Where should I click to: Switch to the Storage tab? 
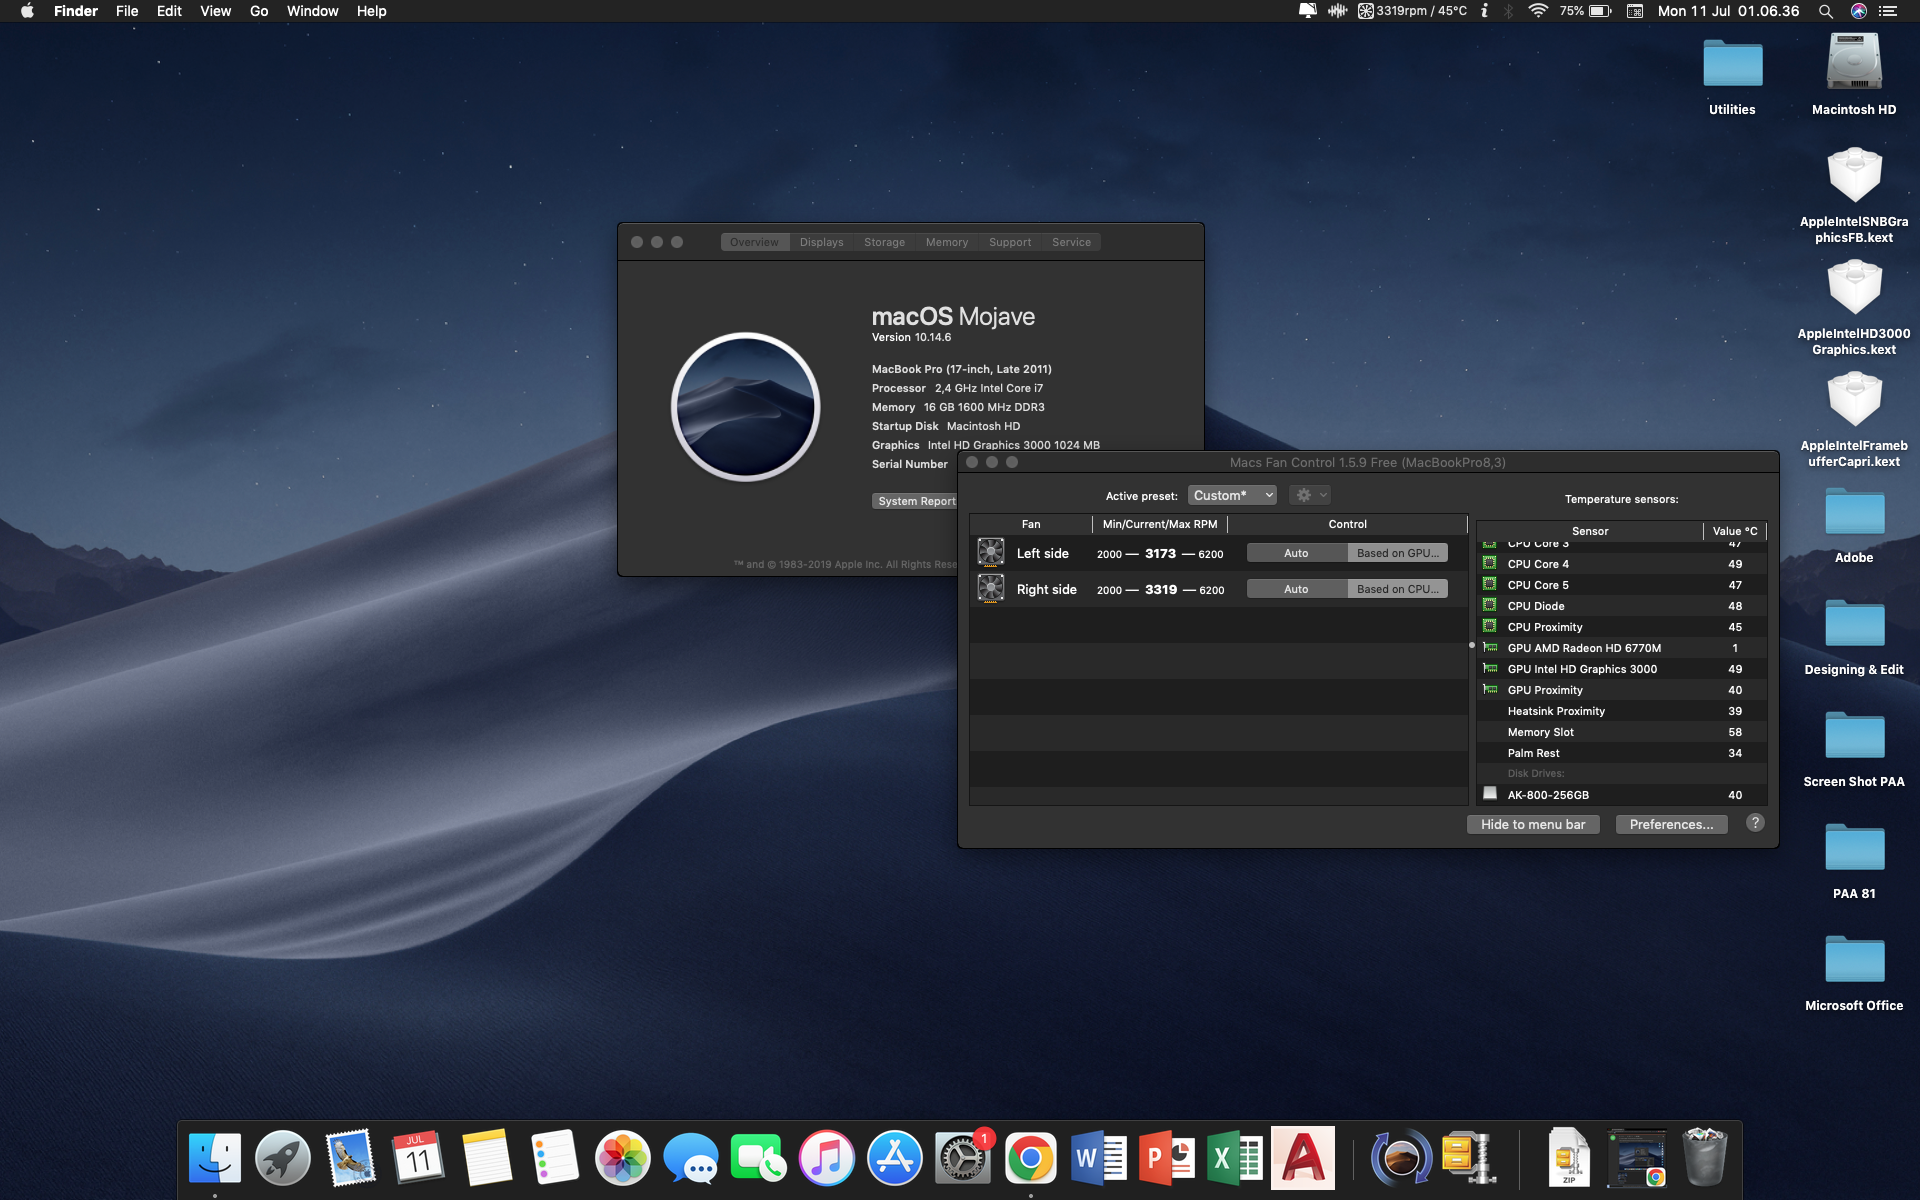(884, 242)
